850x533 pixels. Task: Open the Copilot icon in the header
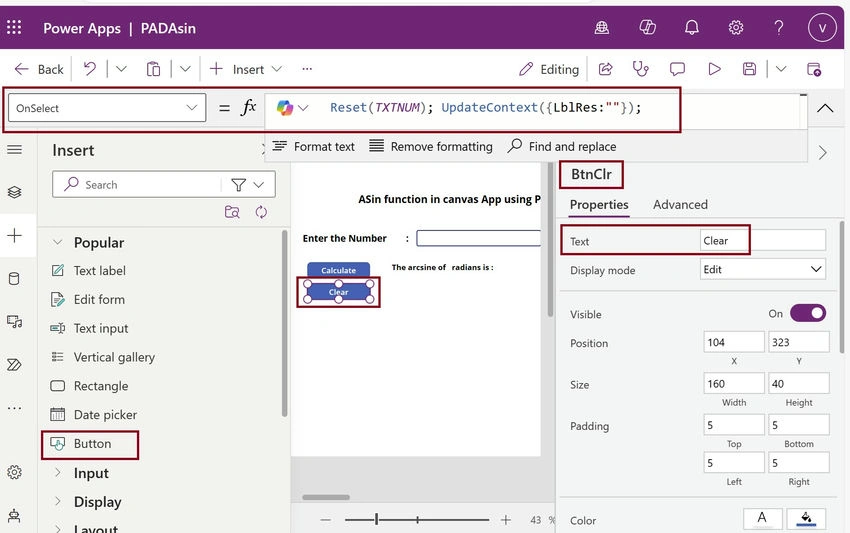point(647,27)
